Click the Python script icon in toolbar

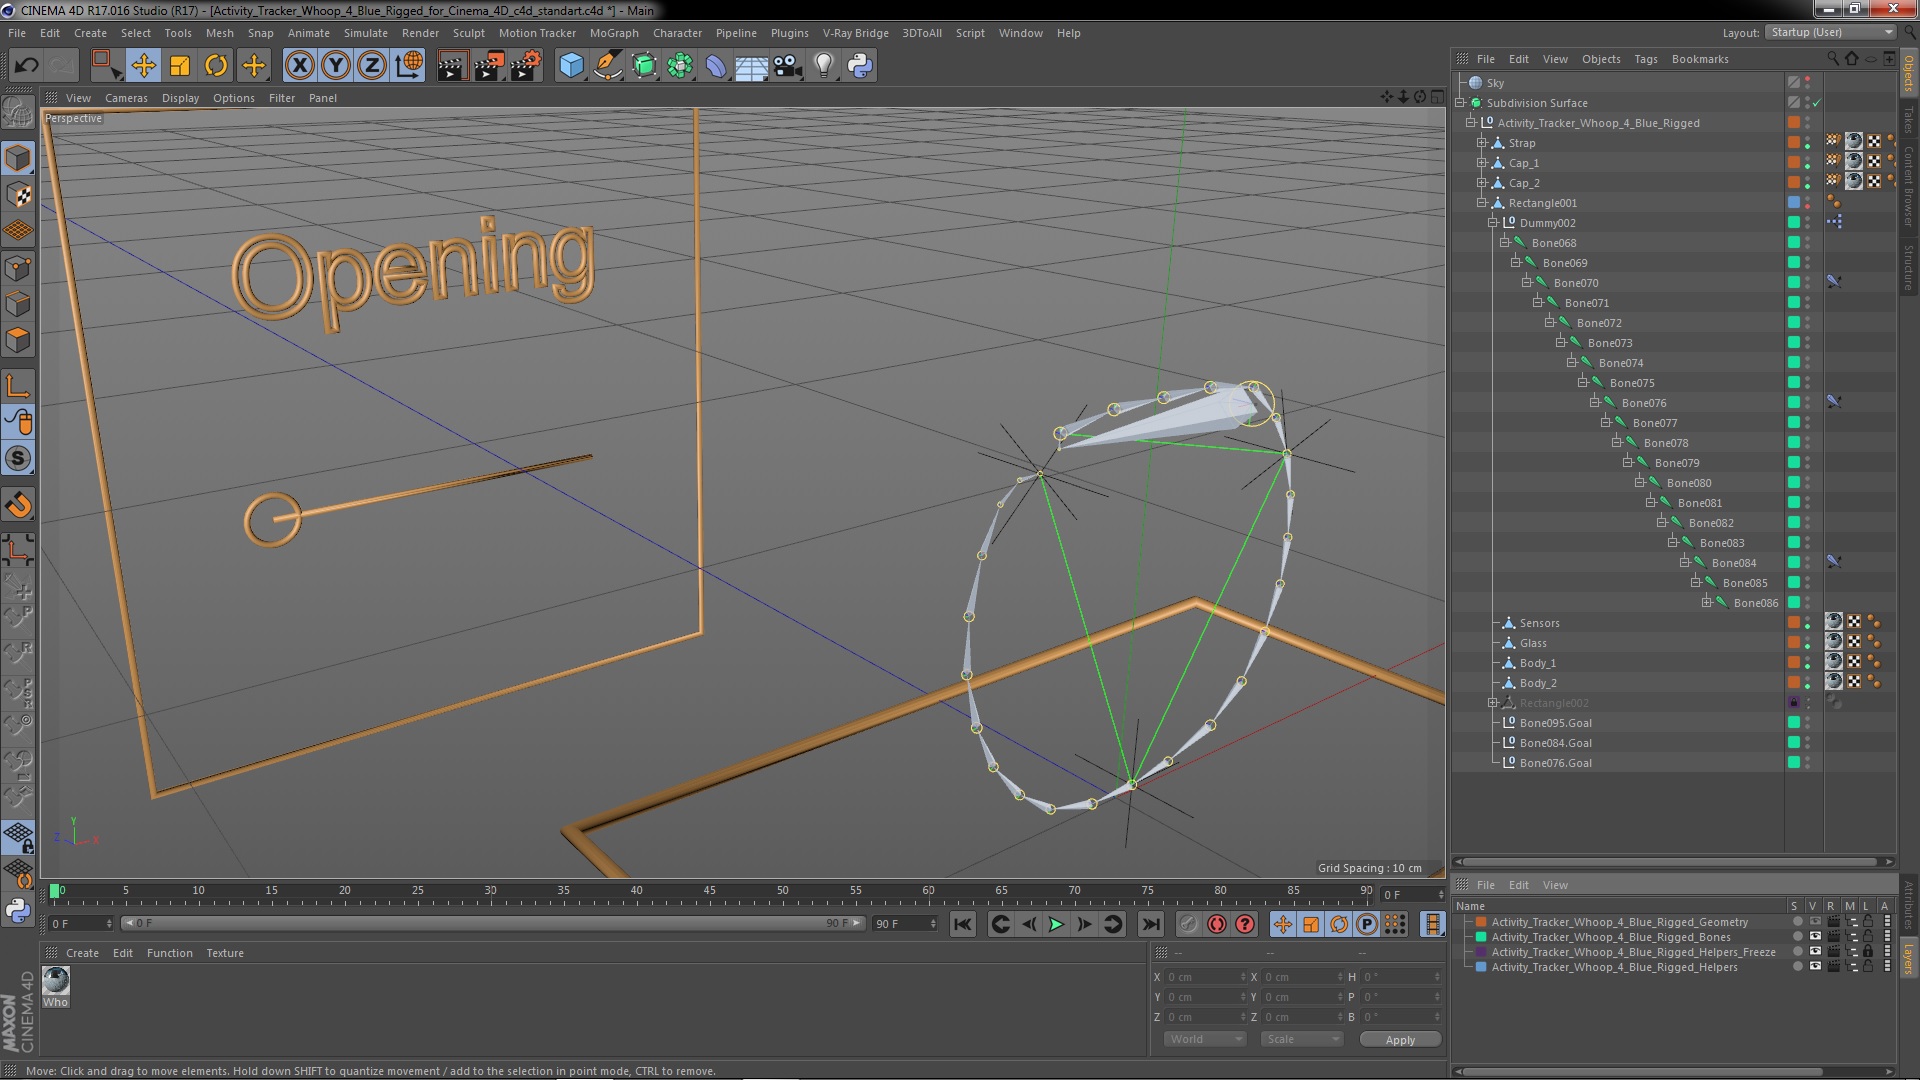859,66
